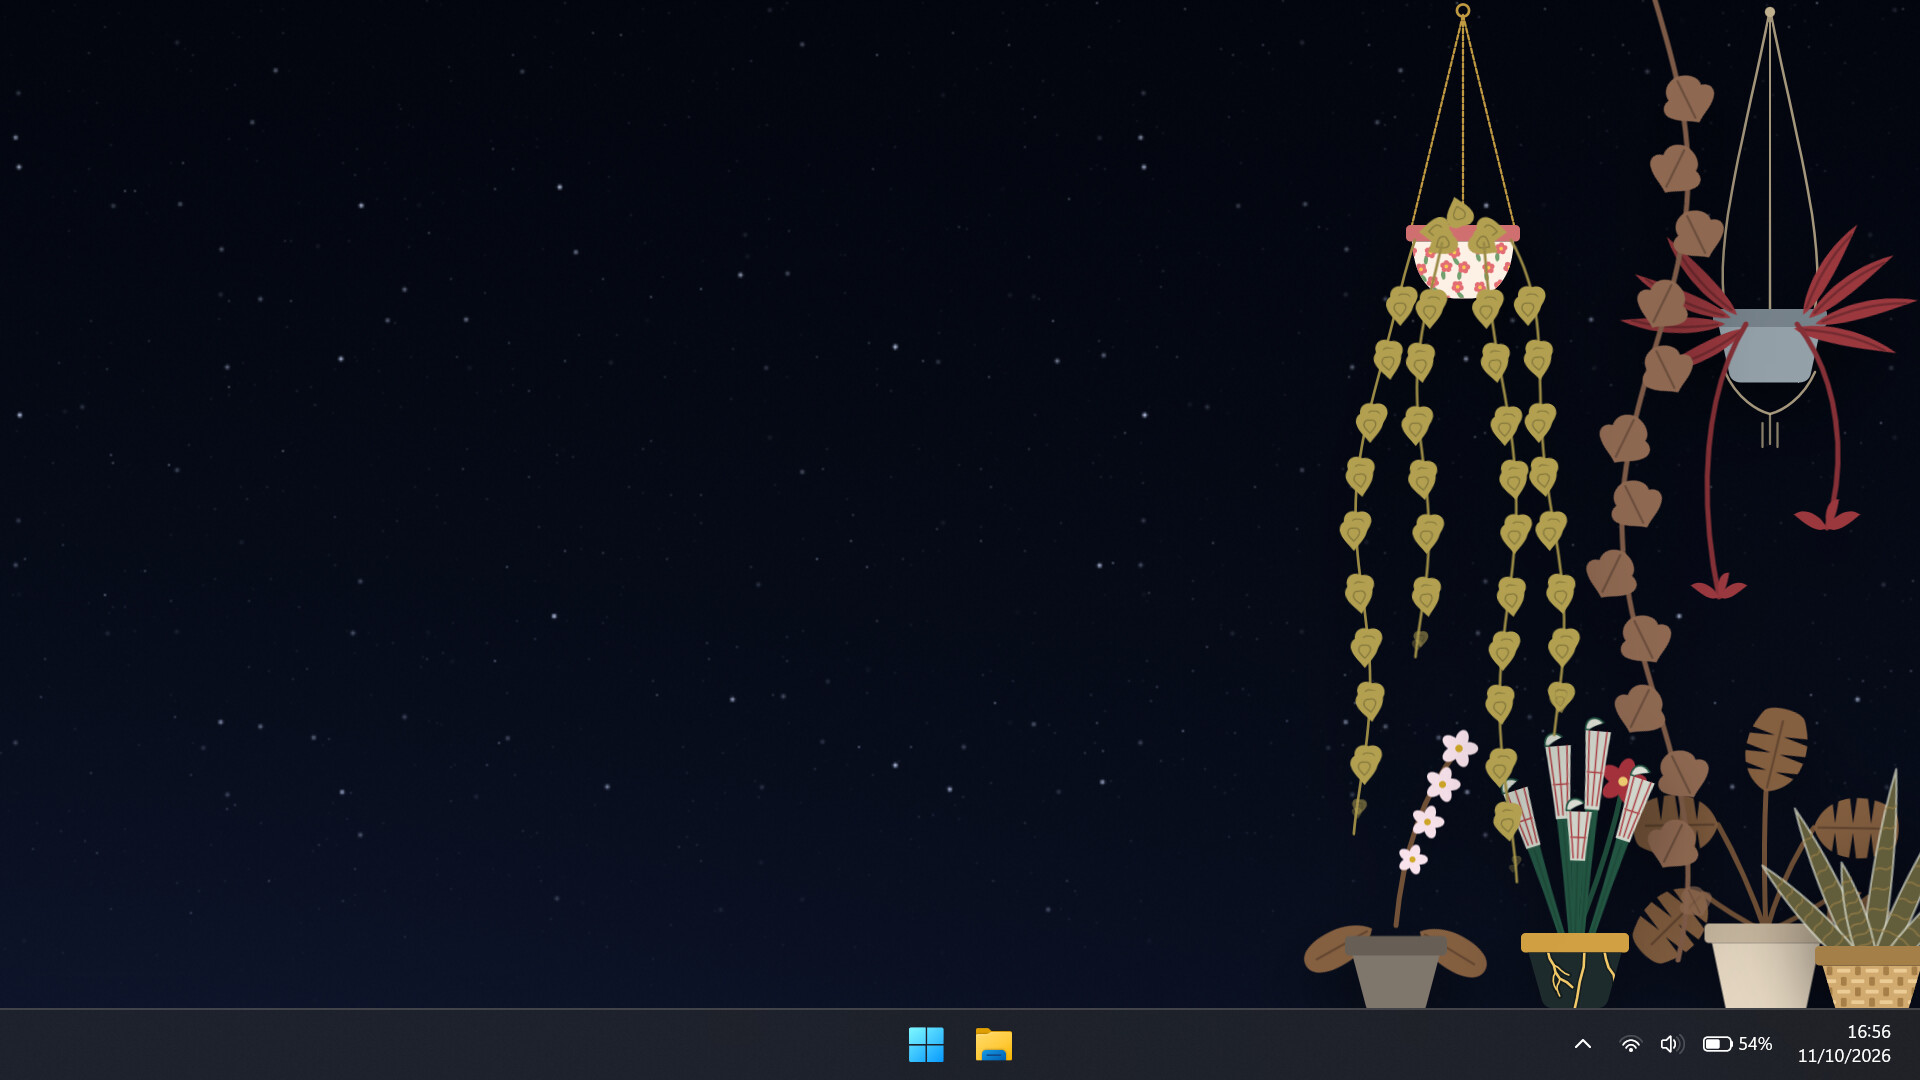Click the speaker volume icon
This screenshot has width=1920, height=1080.
point(1671,1044)
